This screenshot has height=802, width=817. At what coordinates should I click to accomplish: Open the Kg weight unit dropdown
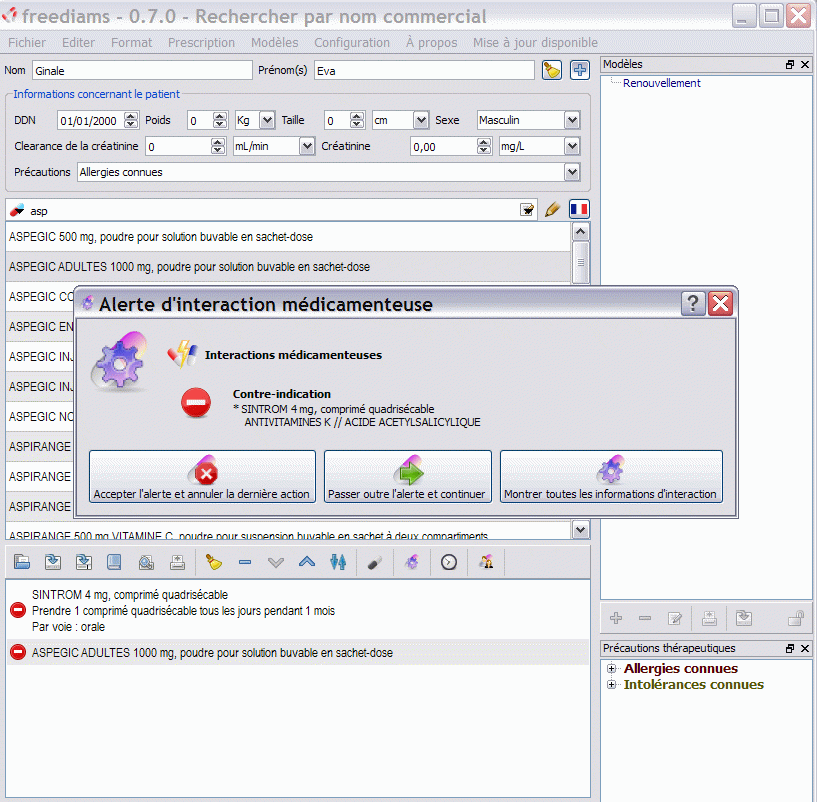(267, 120)
